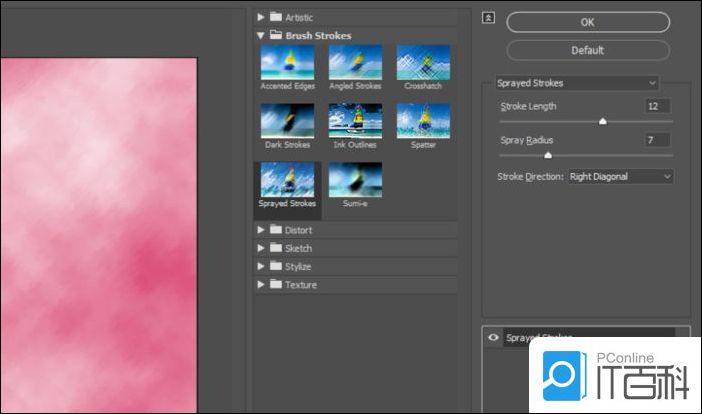The height and width of the screenshot is (414, 702).
Task: Choose the Spatter filter thumbnail
Action: click(422, 121)
